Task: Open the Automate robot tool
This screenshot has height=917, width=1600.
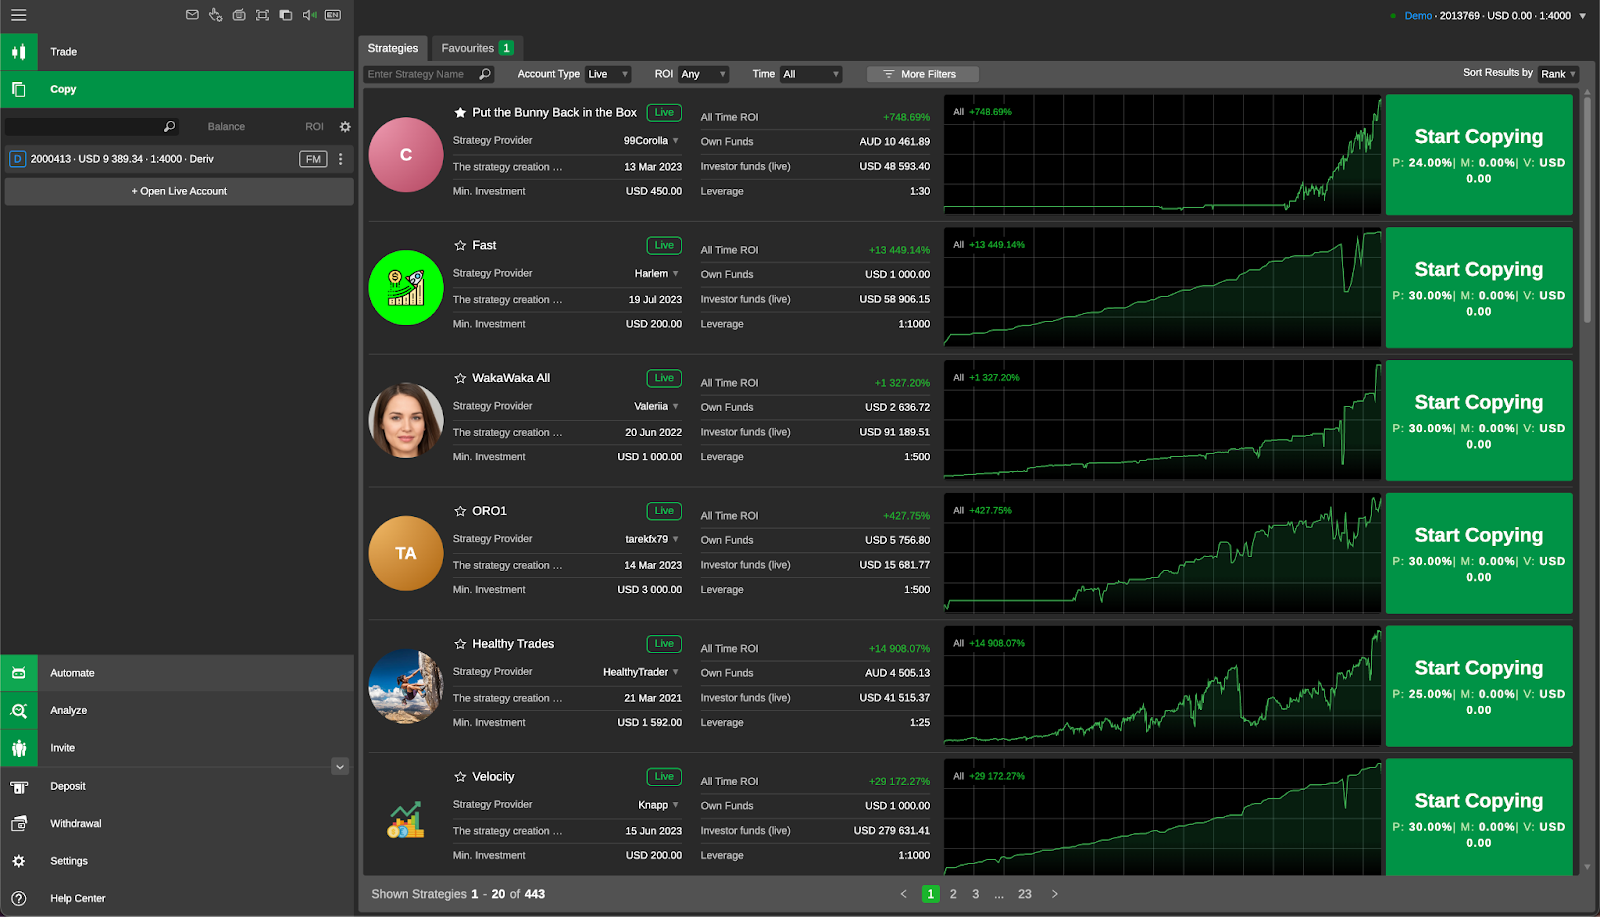Action: tap(71, 672)
